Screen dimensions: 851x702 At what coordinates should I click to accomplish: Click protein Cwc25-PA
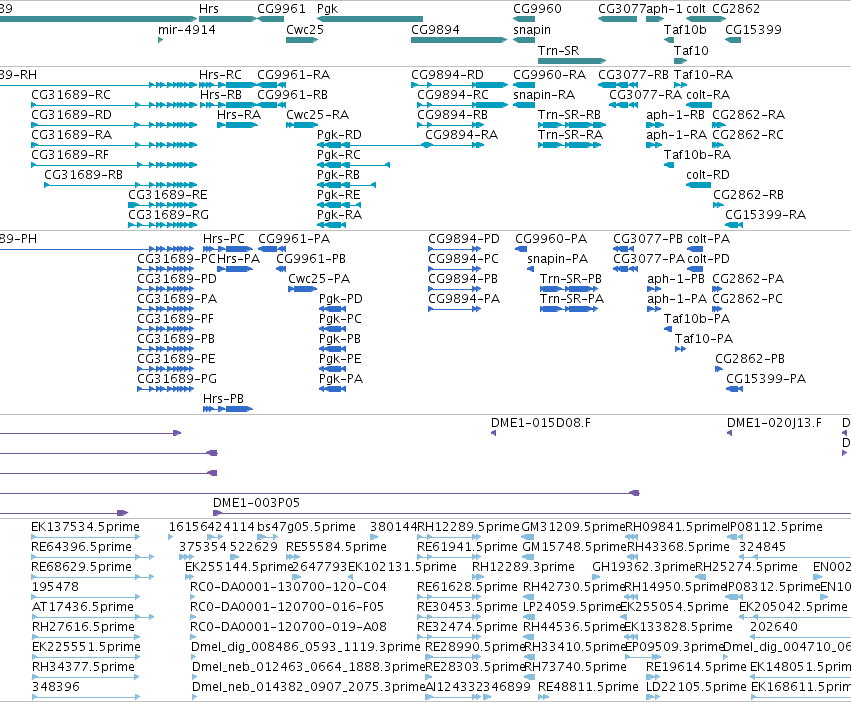(319, 279)
